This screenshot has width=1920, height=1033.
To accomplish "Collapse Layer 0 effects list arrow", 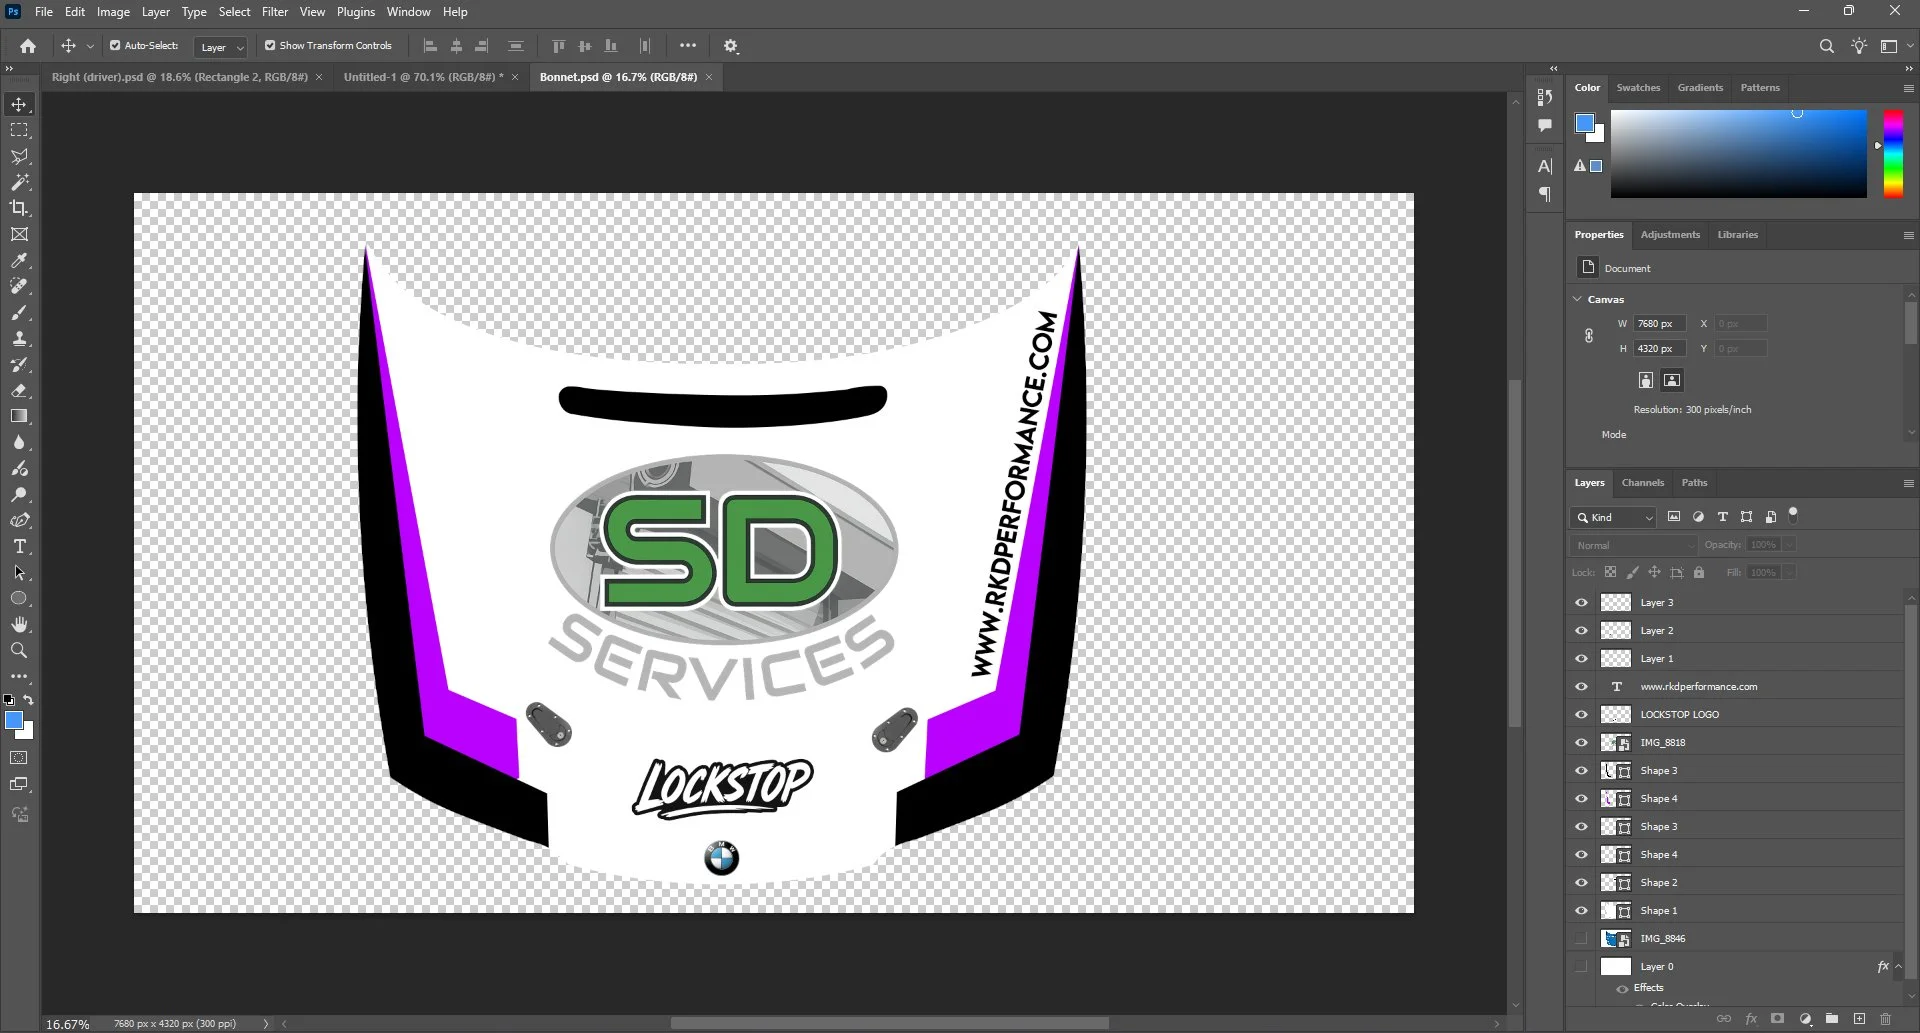I will 1898,967.
